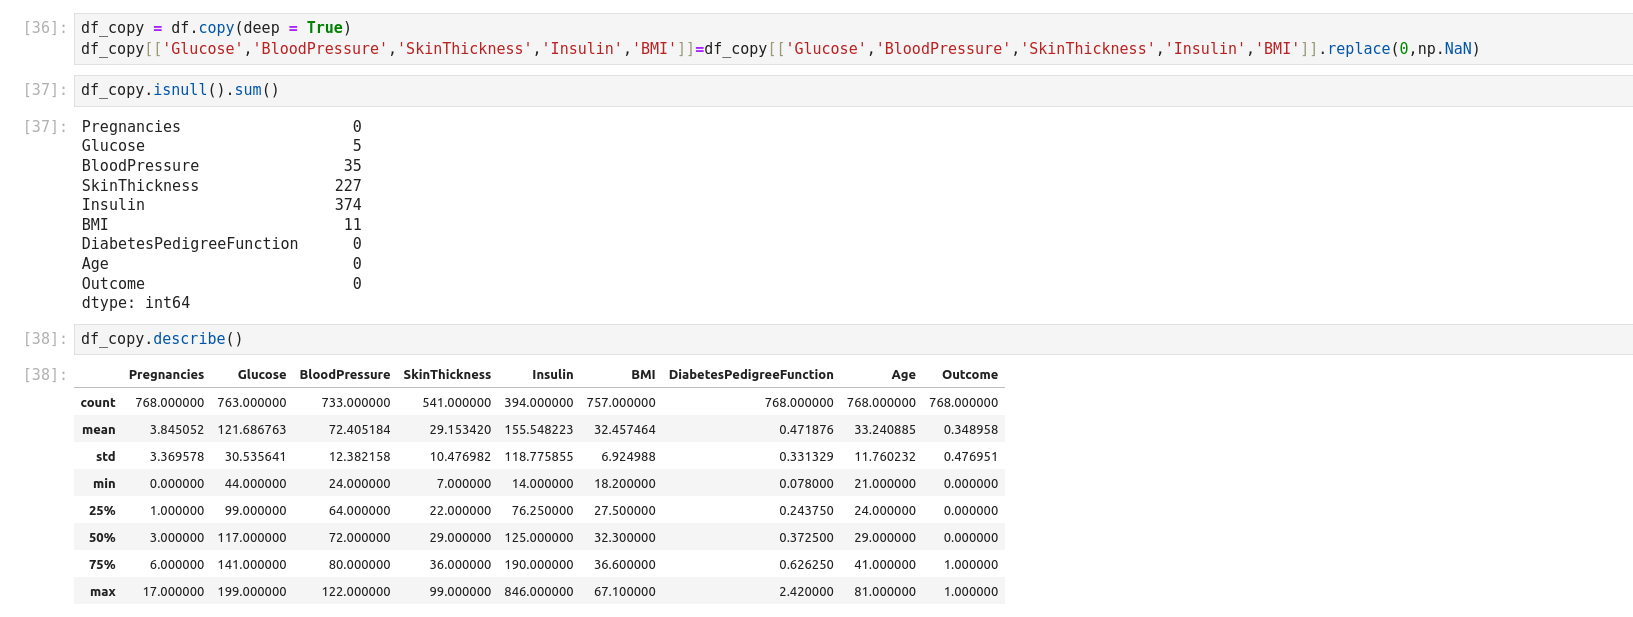Click the max row label

103,592
